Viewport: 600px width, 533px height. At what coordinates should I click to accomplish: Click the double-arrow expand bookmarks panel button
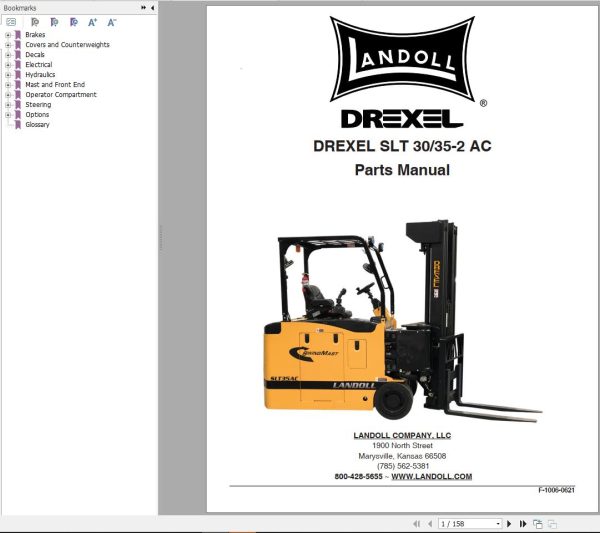[x=143, y=7]
